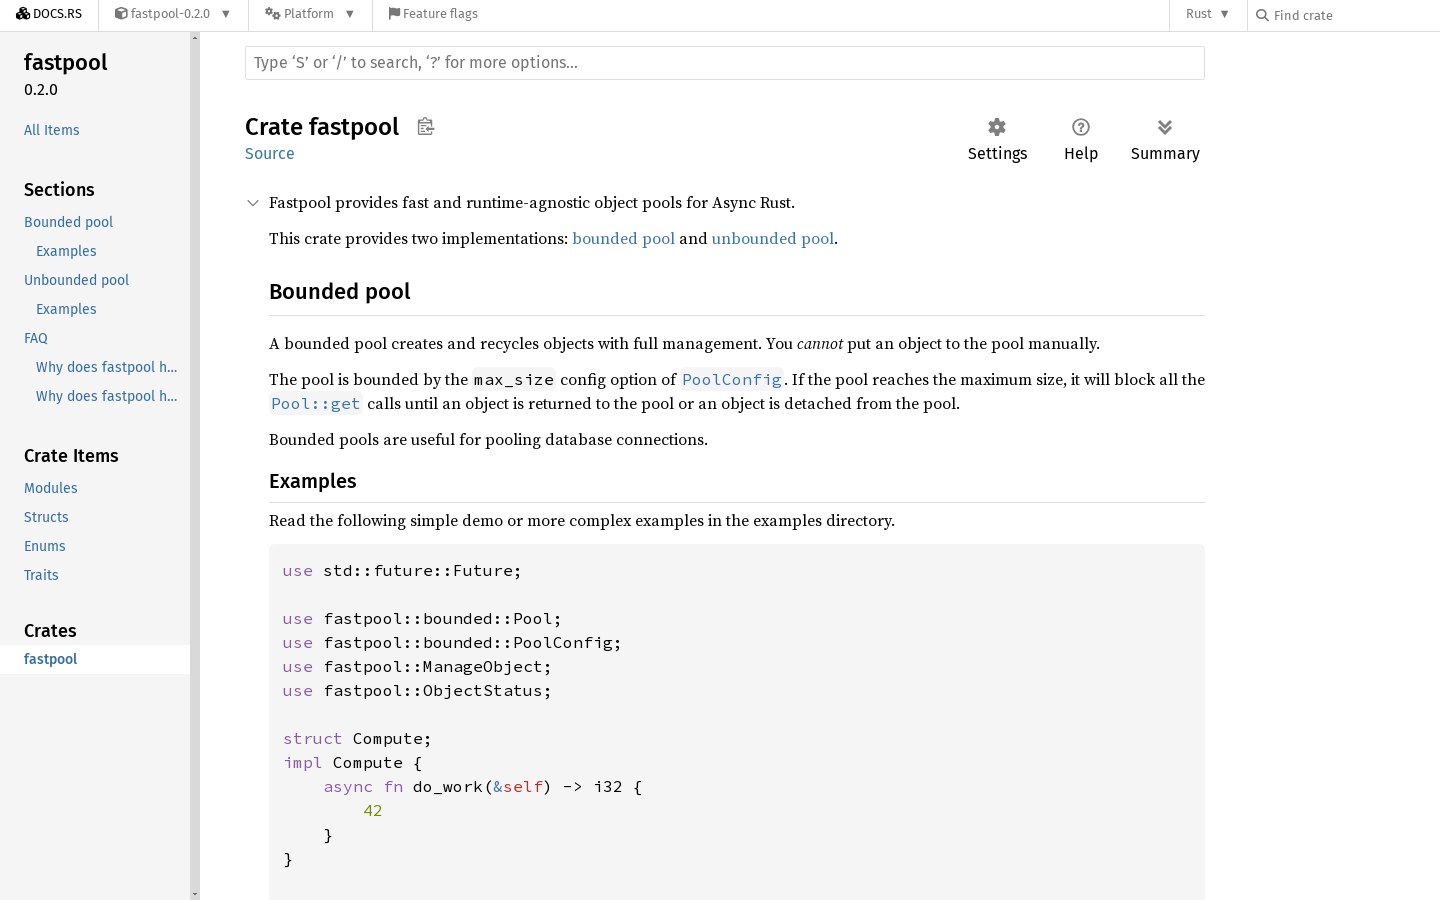Open the Rust dropdown menu
Screen dimensions: 1440x900
click(x=1208, y=14)
